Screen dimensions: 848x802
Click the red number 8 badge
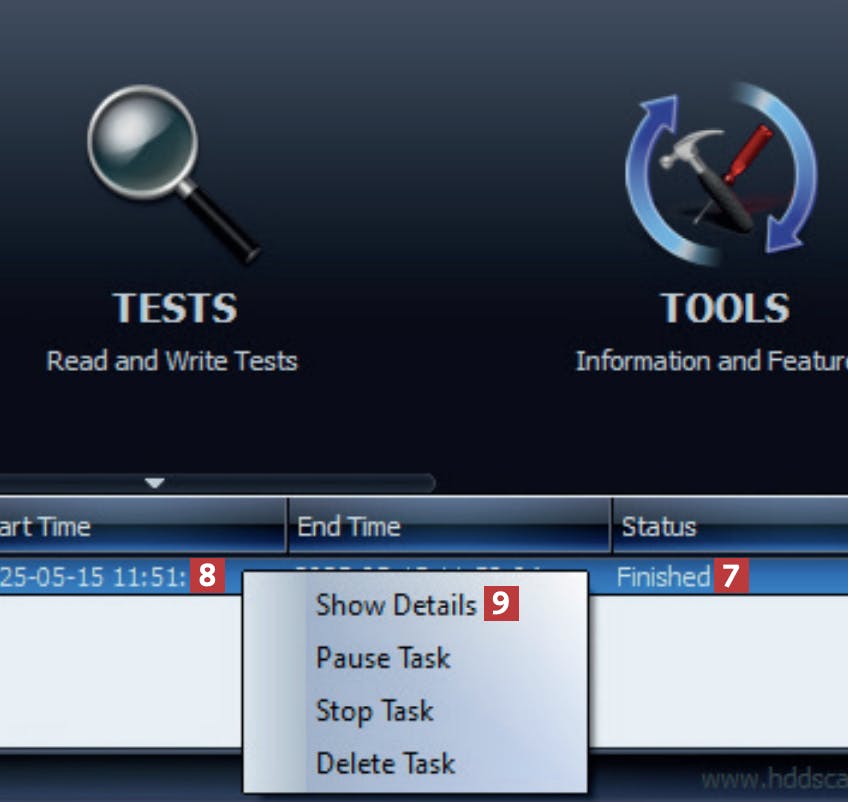point(207,576)
